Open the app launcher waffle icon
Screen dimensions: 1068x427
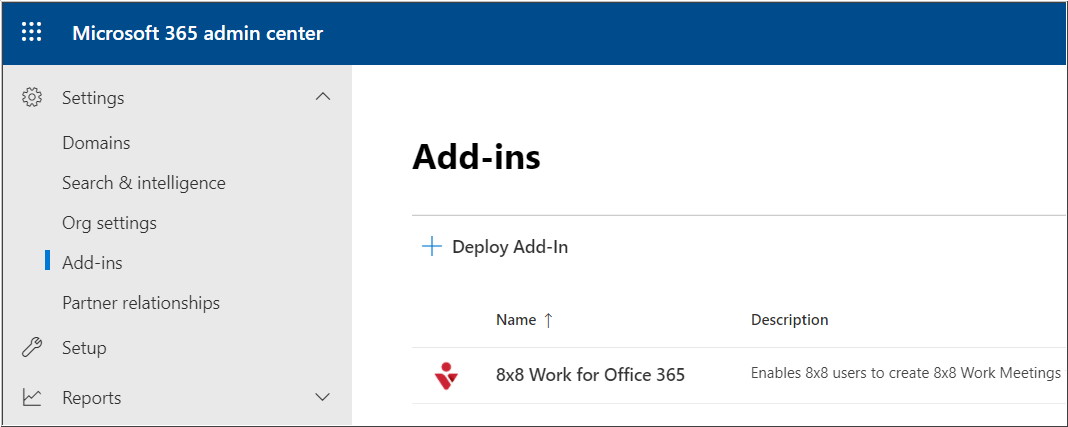31,33
